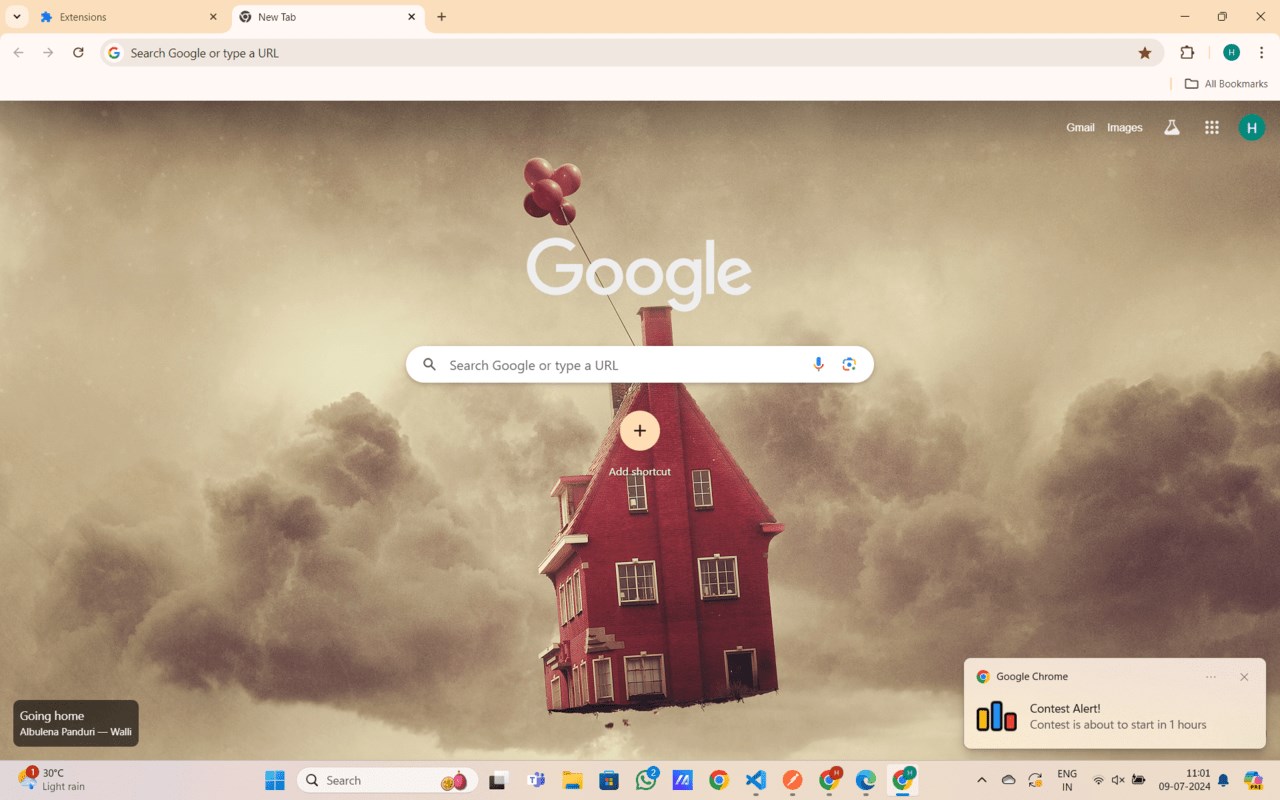Open muted volume speaker tray icon
This screenshot has height=800, width=1280.
[x=1118, y=780]
